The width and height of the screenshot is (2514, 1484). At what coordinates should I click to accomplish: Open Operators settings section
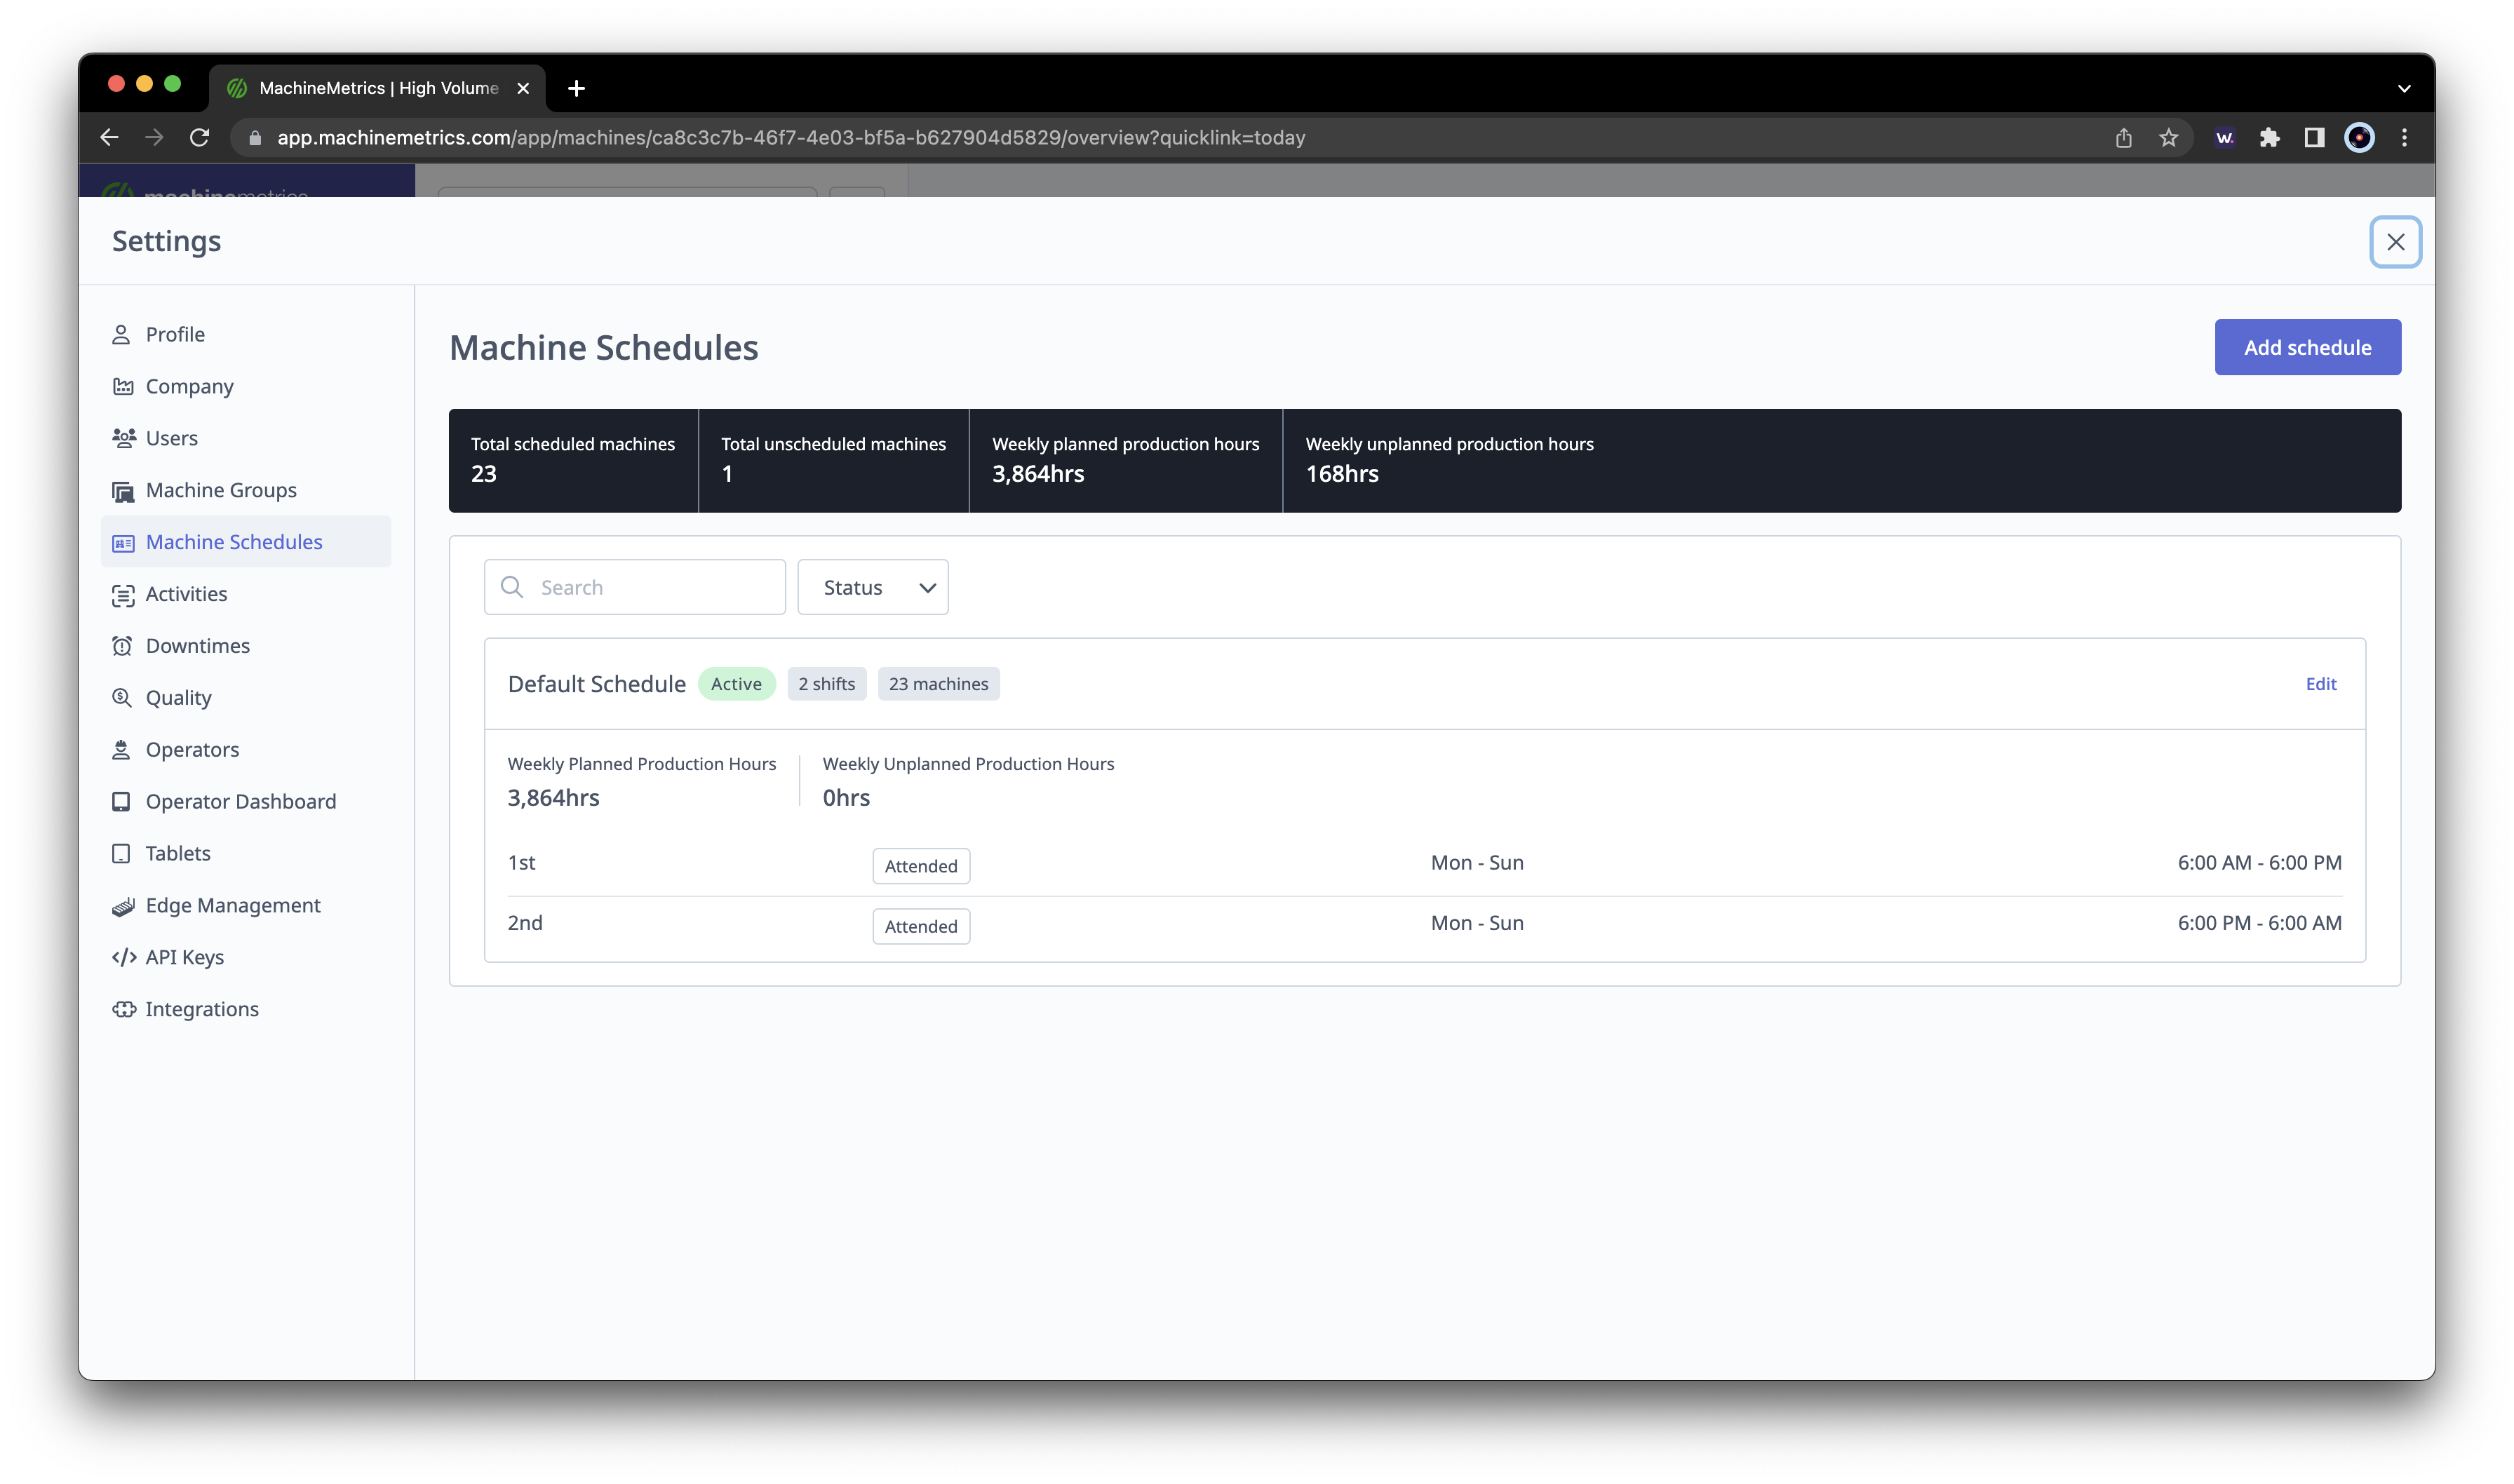point(246,750)
